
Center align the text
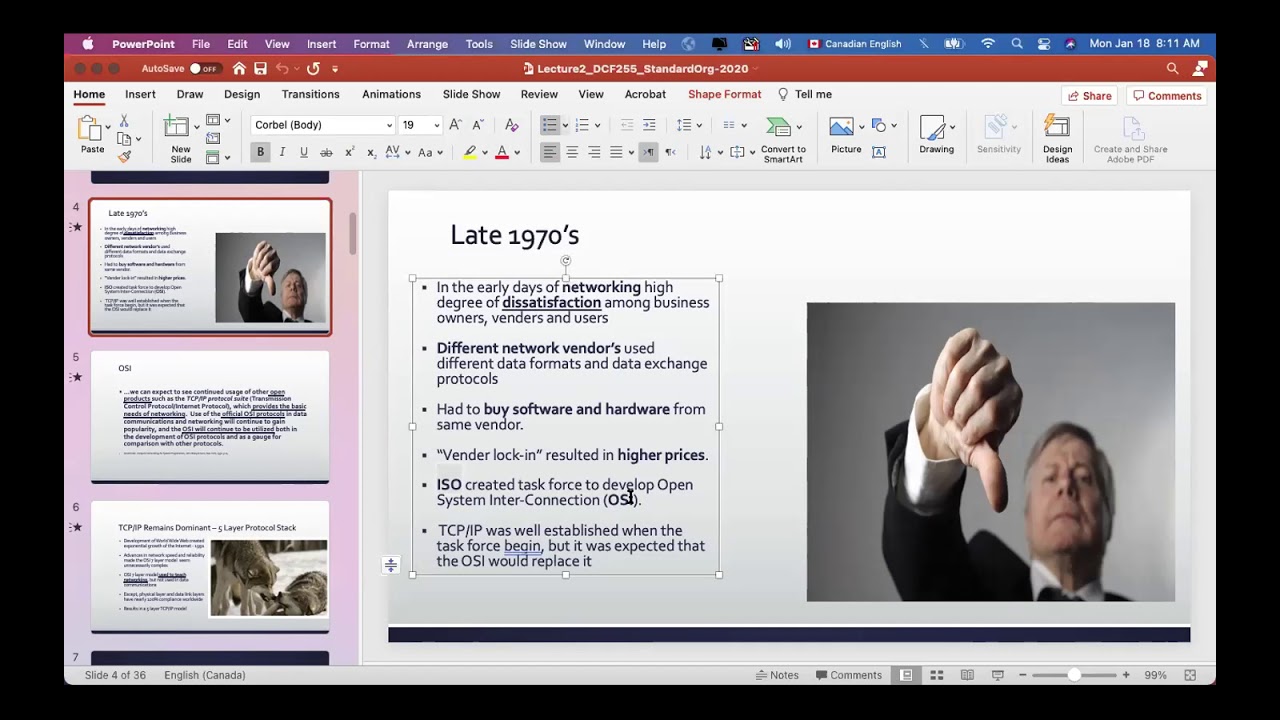point(572,152)
